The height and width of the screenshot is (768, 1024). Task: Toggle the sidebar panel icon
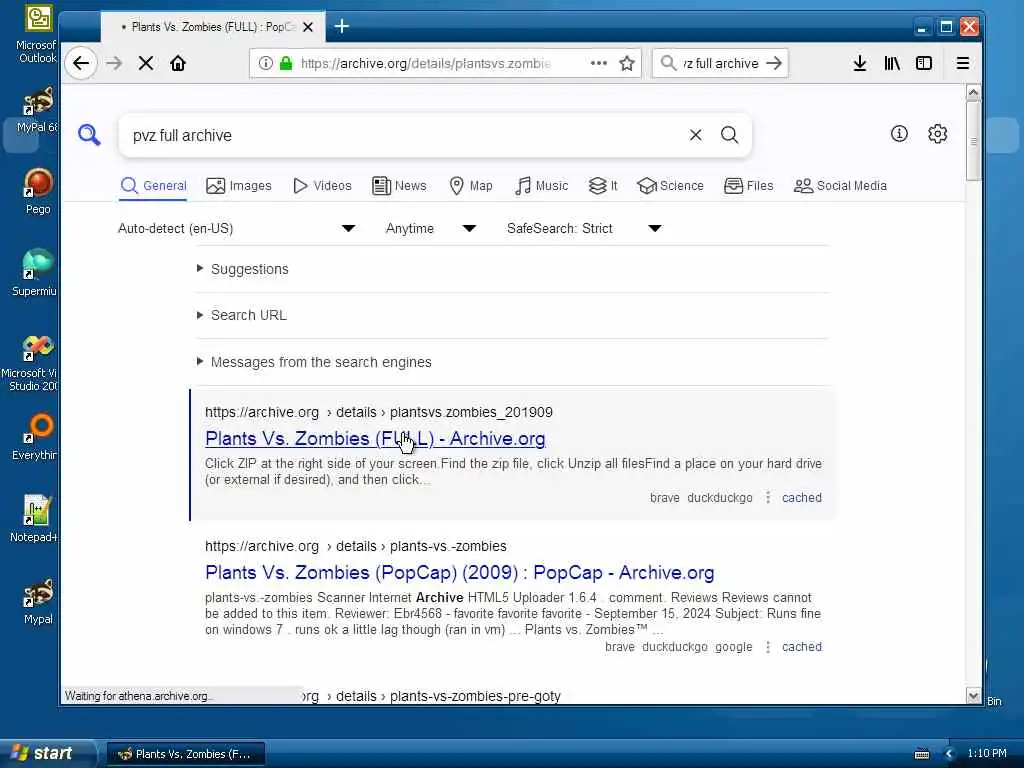tap(923, 63)
